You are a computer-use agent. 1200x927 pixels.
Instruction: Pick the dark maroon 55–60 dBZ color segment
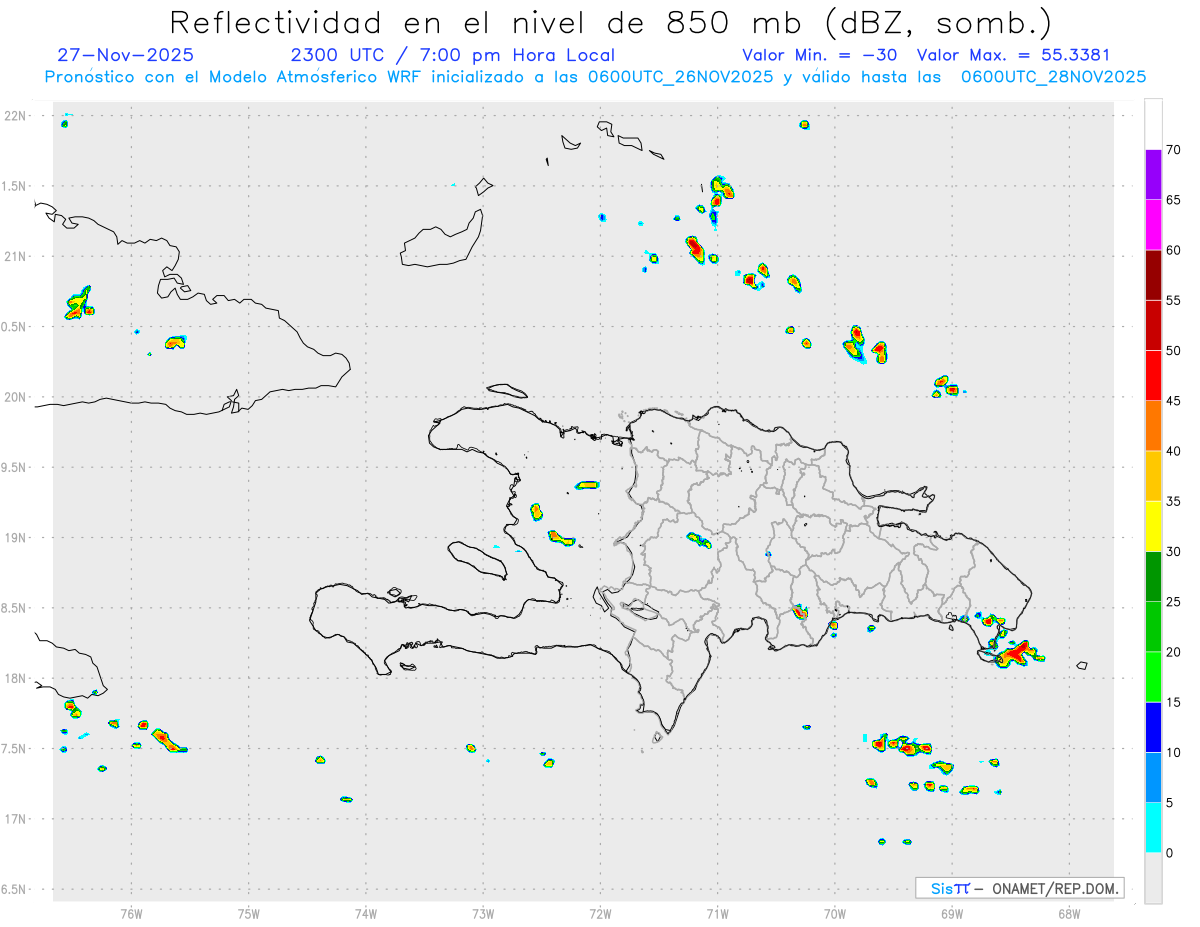click(x=1153, y=275)
